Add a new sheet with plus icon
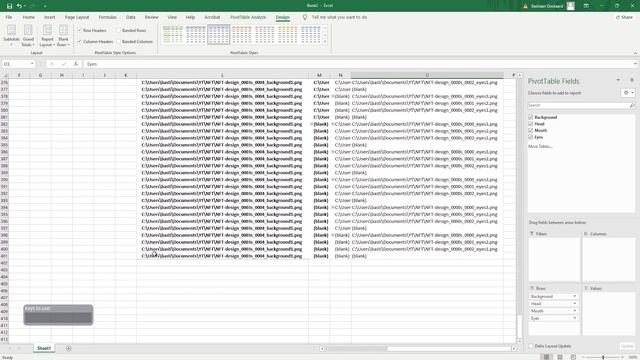The image size is (640, 360). pyautogui.click(x=69, y=349)
